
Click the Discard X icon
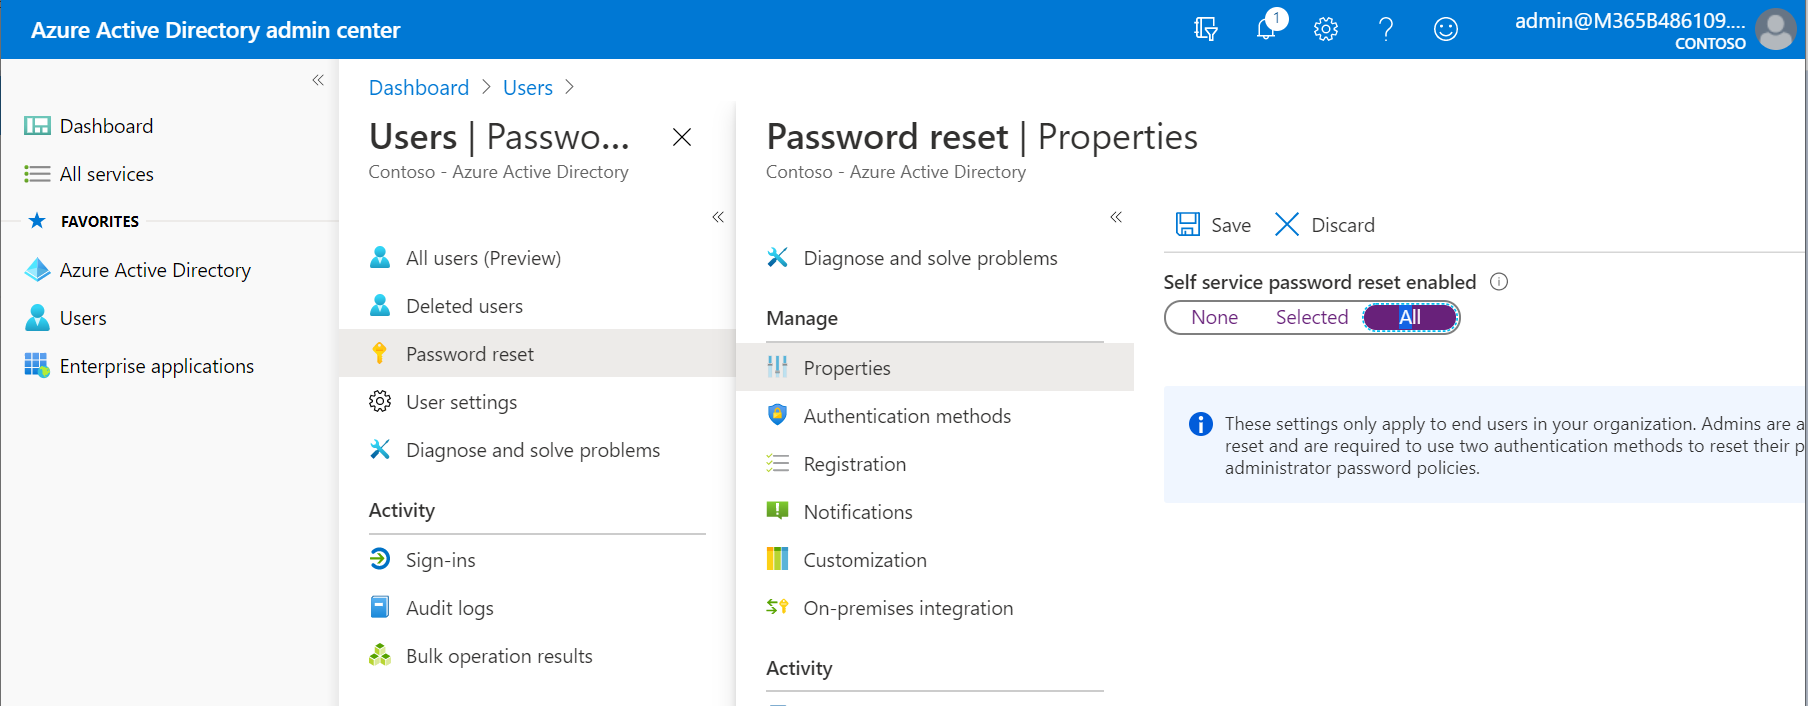pos(1287,224)
